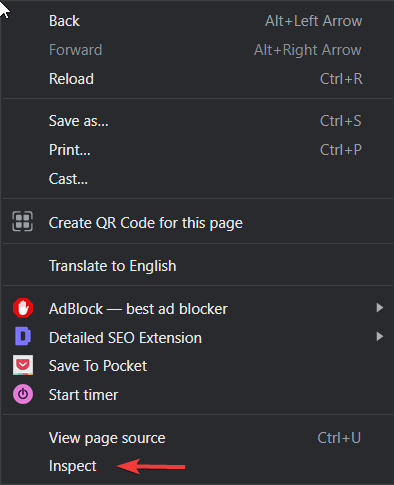The height and width of the screenshot is (485, 394).
Task: Select Start timer entry
Action: pos(197,395)
